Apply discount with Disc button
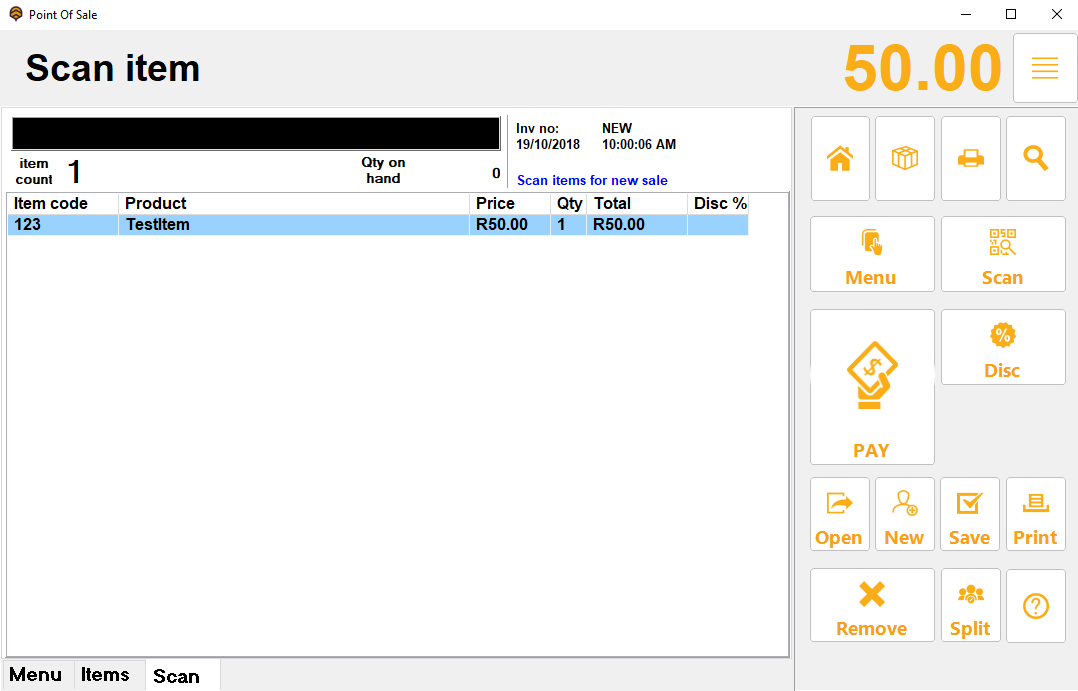1078x691 pixels. 1002,347
